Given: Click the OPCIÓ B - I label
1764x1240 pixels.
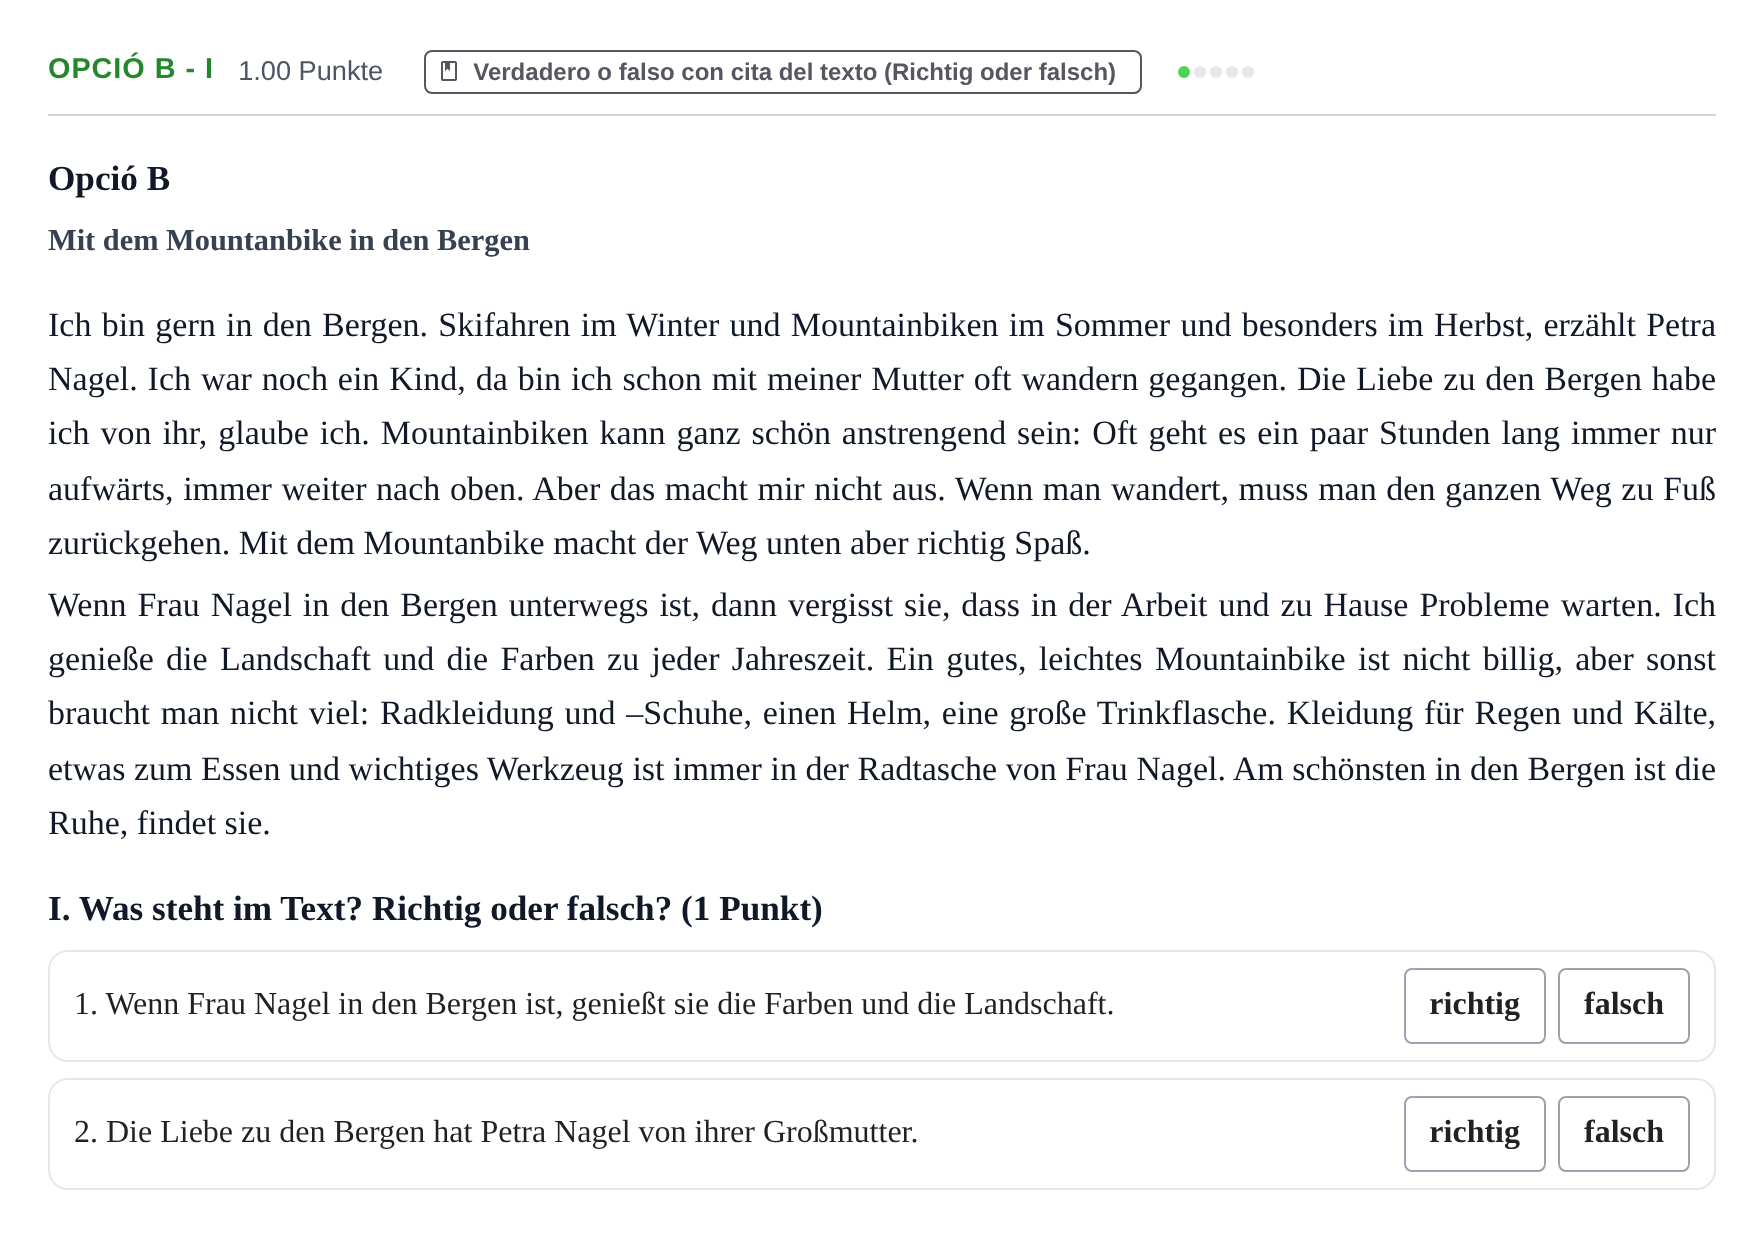Looking at the screenshot, I should (x=131, y=69).
